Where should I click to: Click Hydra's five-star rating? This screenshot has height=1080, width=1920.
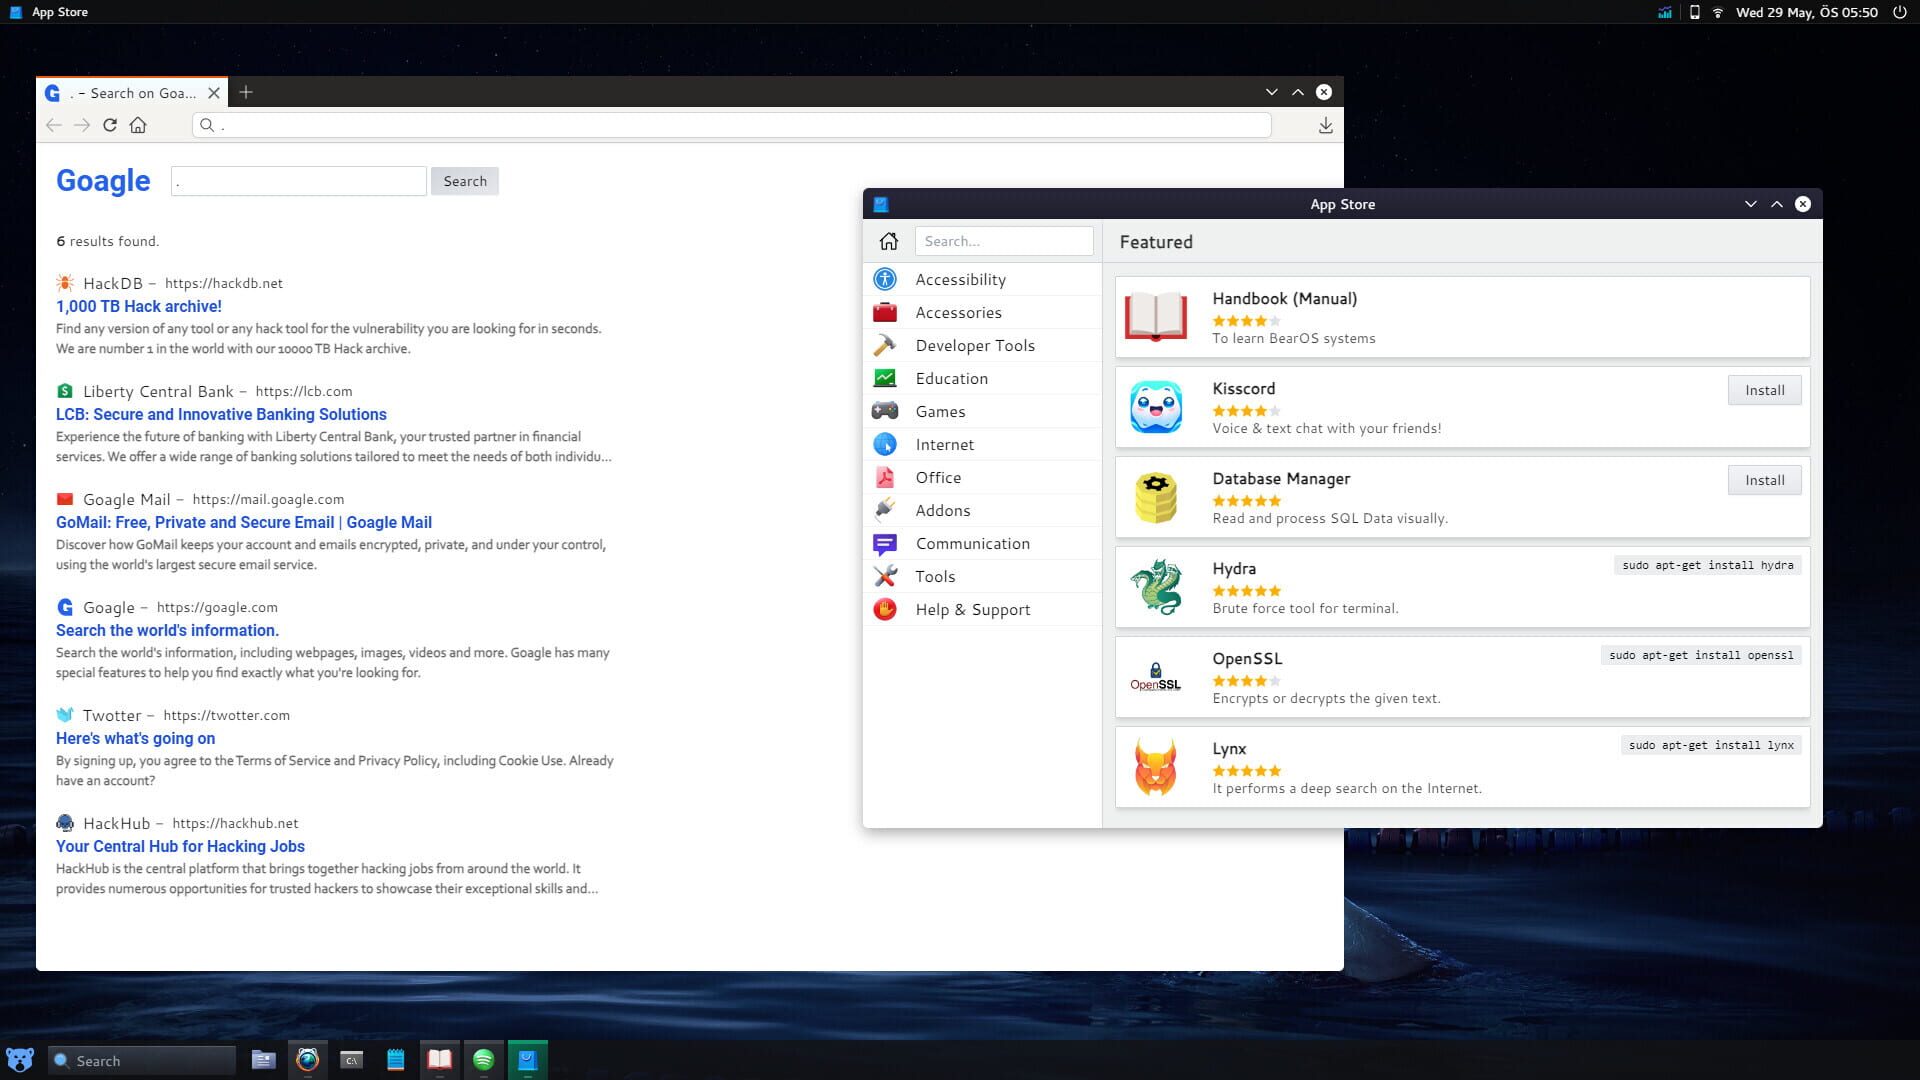tap(1246, 590)
